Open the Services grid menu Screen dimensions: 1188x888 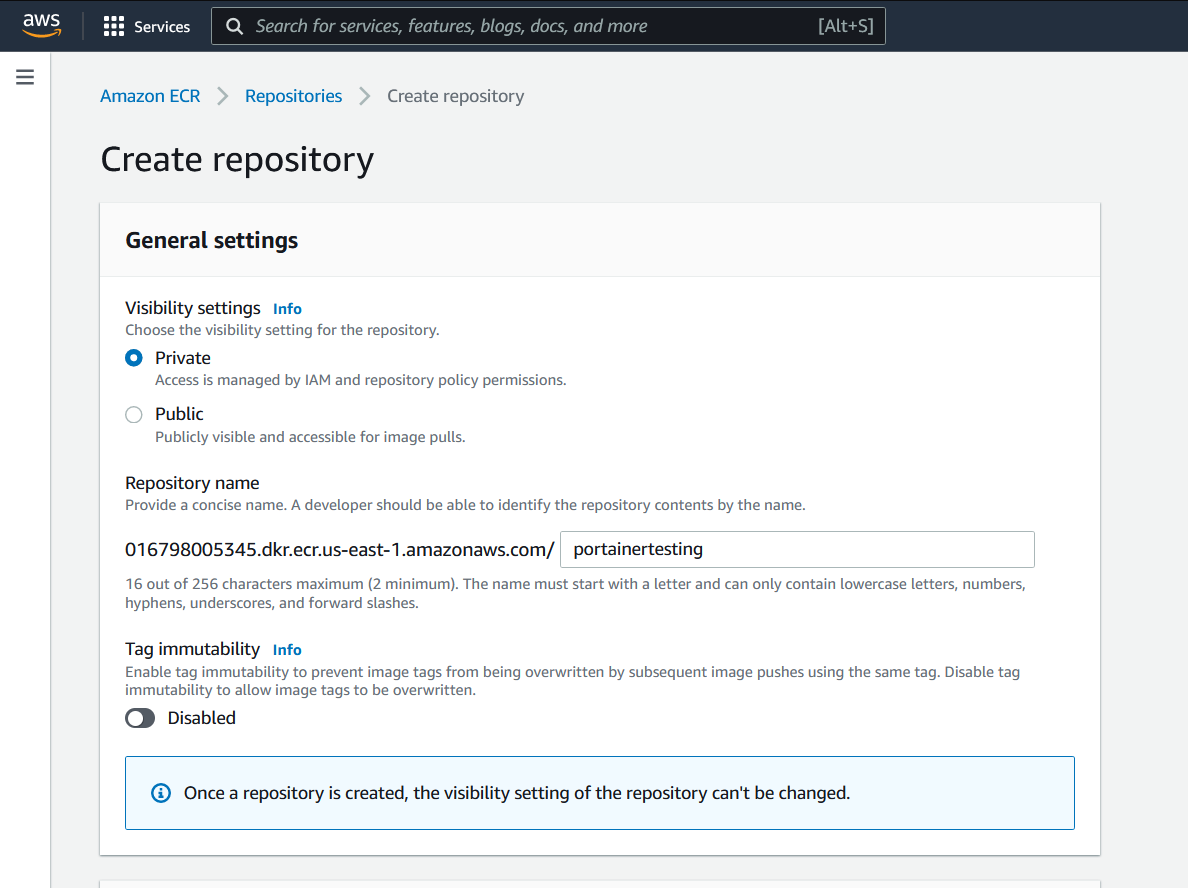pyautogui.click(x=114, y=27)
